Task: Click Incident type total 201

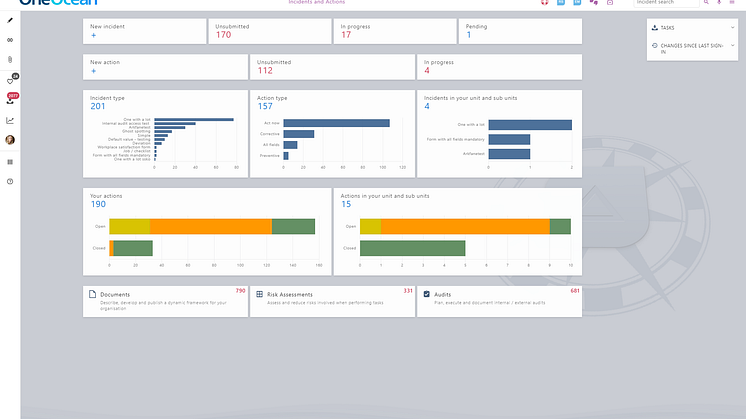Action: click(98, 107)
